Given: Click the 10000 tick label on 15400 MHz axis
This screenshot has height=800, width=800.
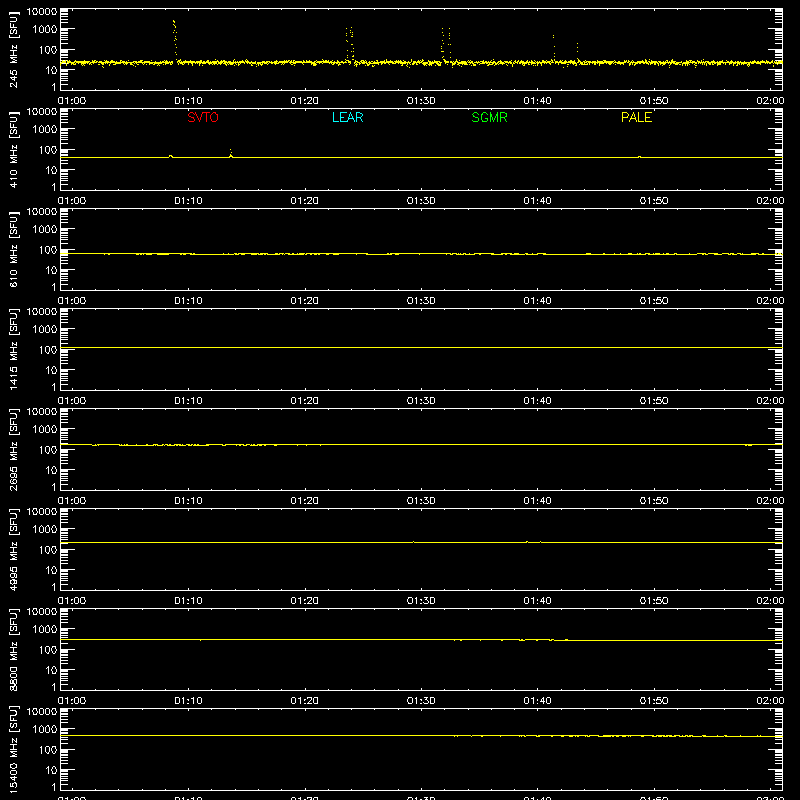Looking at the screenshot, I should 42,711.
